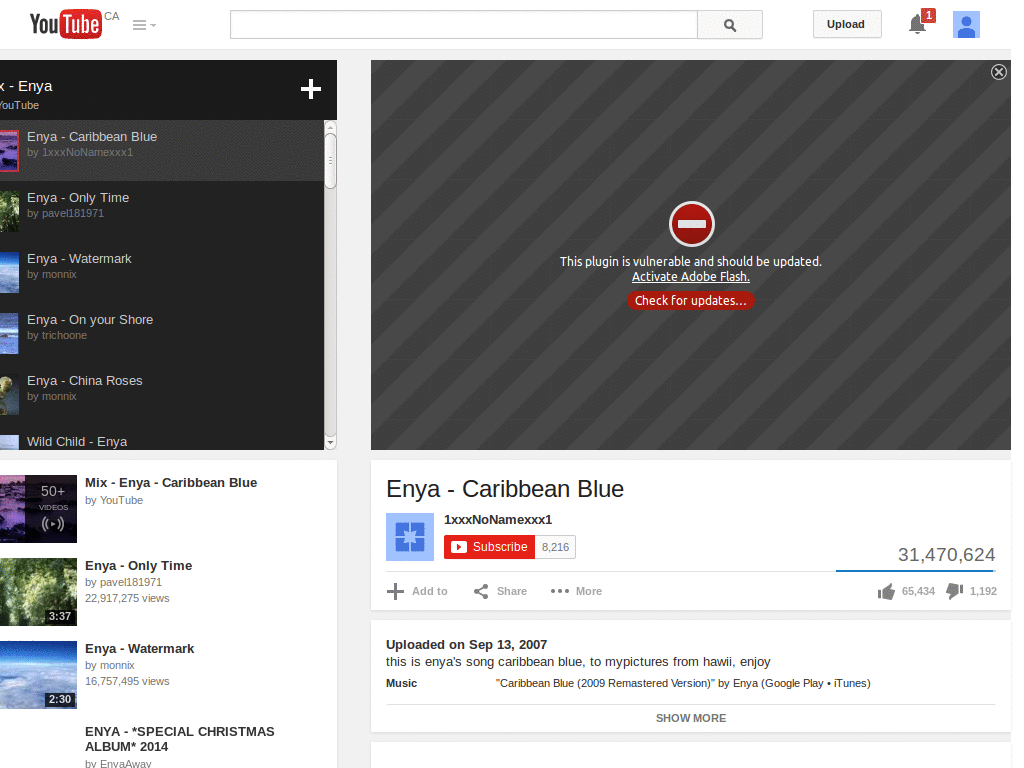Click the Activate Adobe Flash link

coord(690,276)
